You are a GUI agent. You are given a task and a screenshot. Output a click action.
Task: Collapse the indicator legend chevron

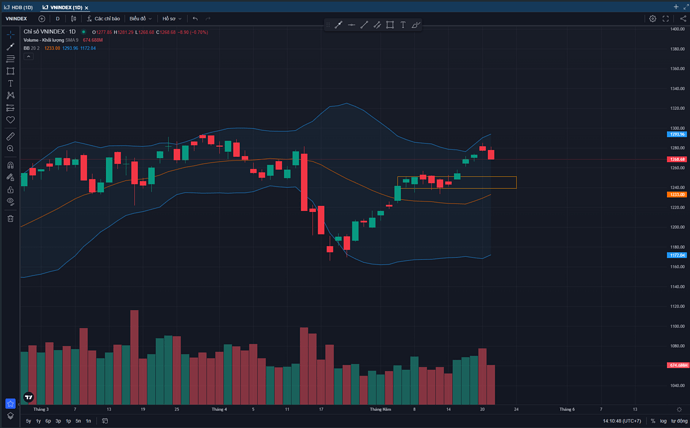[28, 56]
